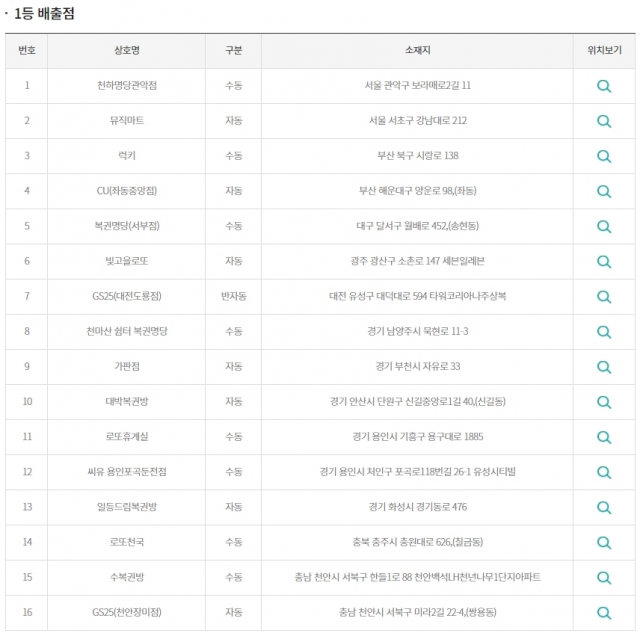Image resolution: width=640 pixels, height=636 pixels.
Task: Click the 1등 배출점 heading
Action: (x=44, y=13)
